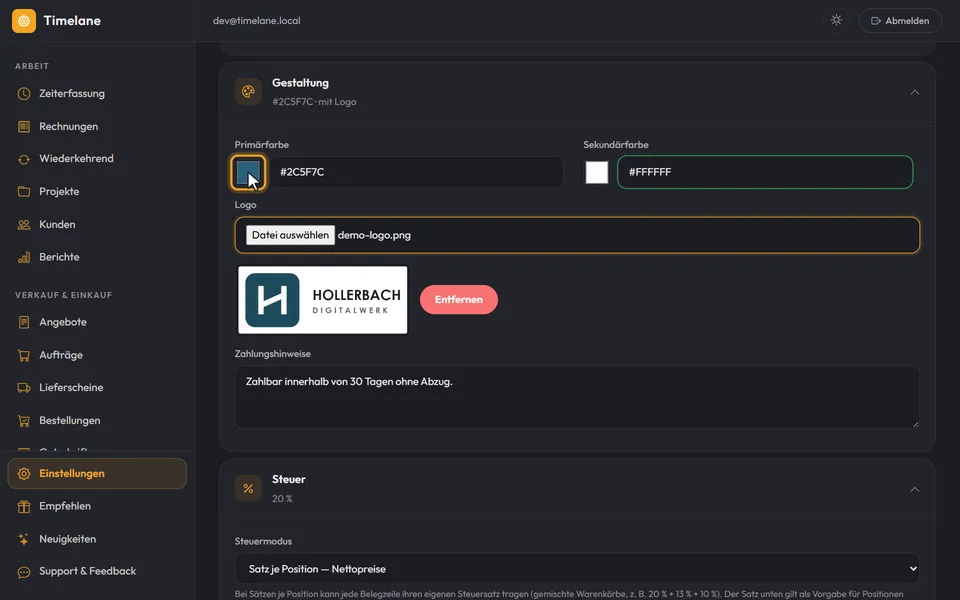Collapse the Gestaltung section chevron
Viewport: 960px width, 600px height.
[915, 92]
